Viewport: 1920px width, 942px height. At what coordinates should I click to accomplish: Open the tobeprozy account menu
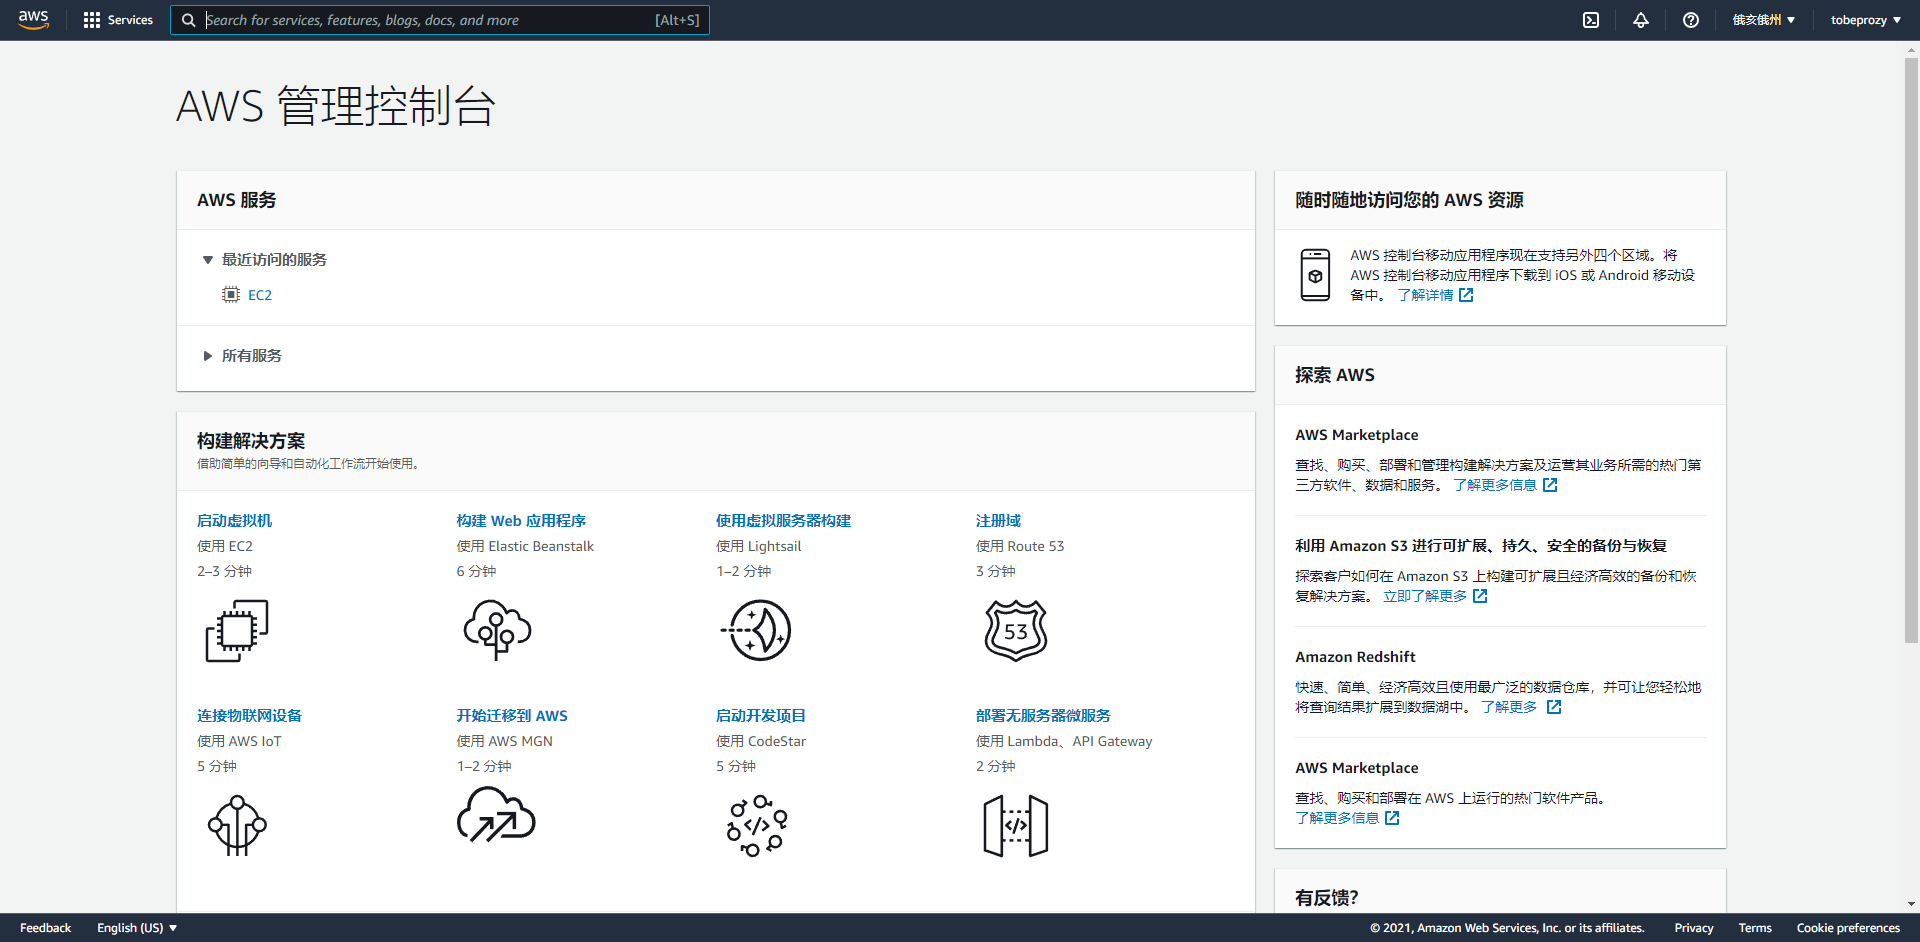[1866, 20]
